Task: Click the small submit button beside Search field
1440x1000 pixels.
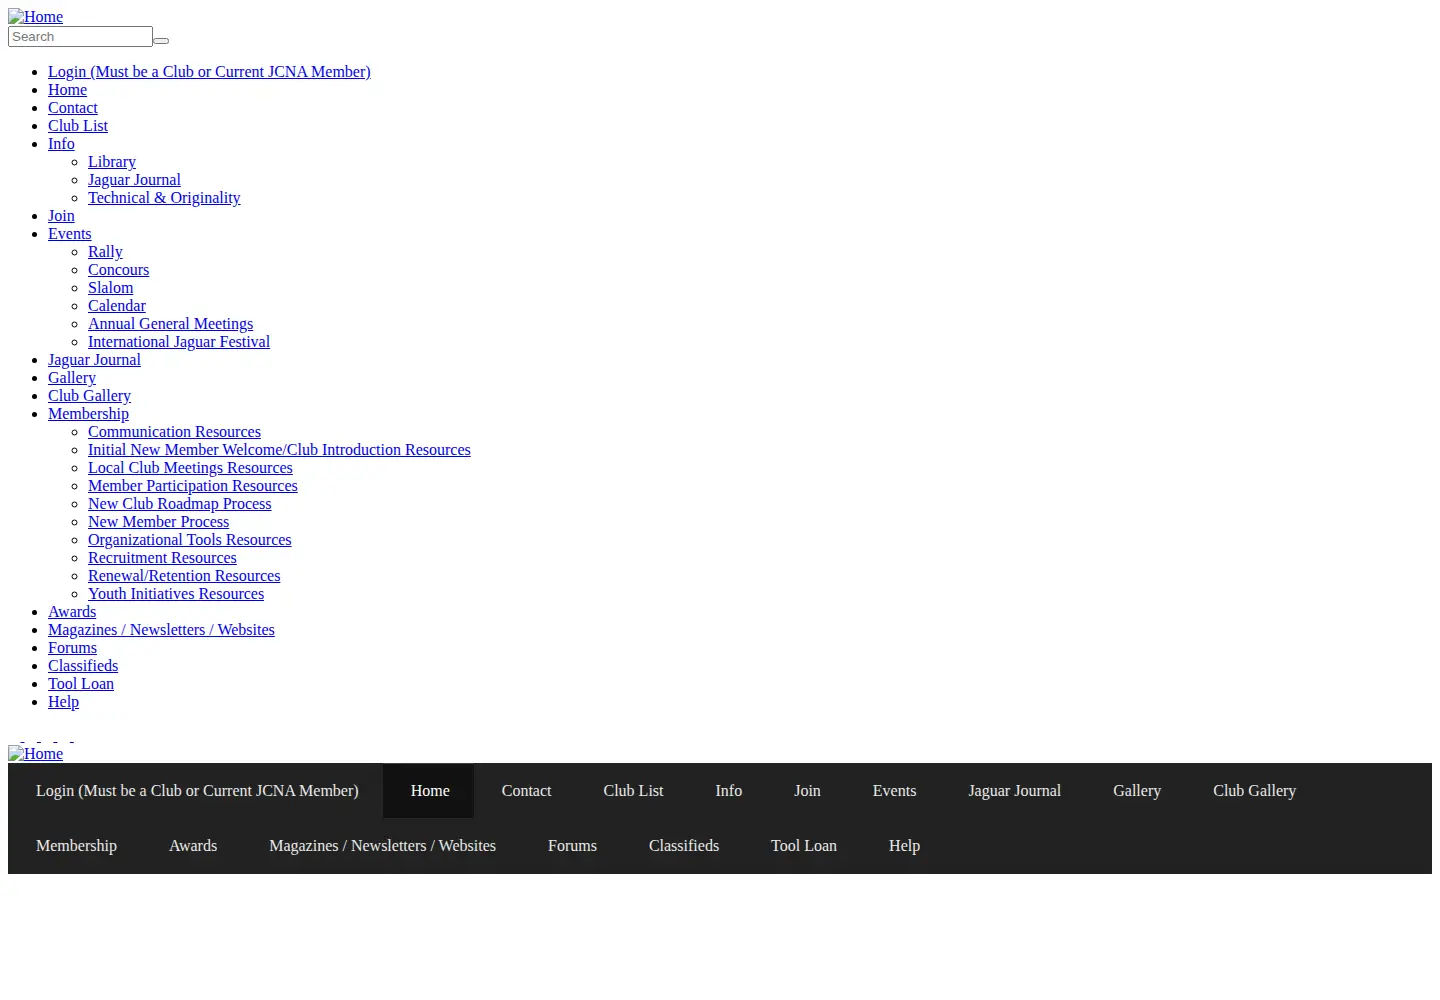Action: (161, 41)
